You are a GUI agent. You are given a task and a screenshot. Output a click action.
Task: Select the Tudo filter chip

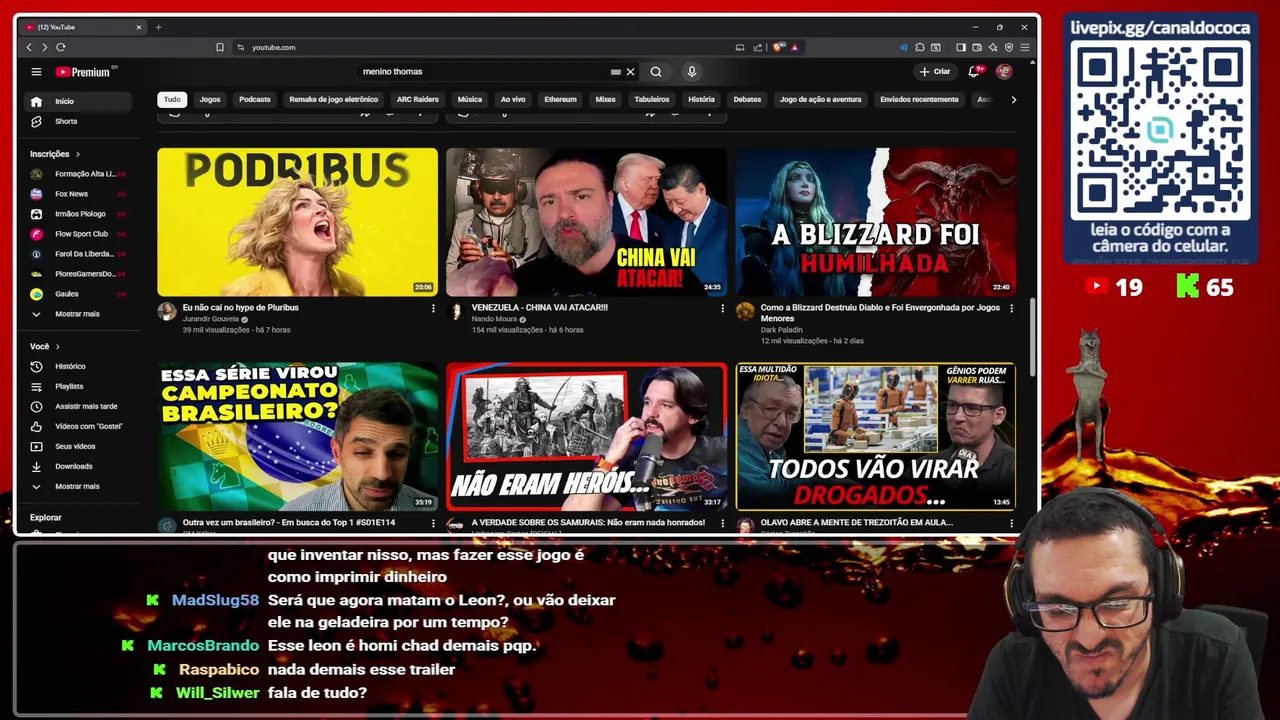tap(172, 99)
